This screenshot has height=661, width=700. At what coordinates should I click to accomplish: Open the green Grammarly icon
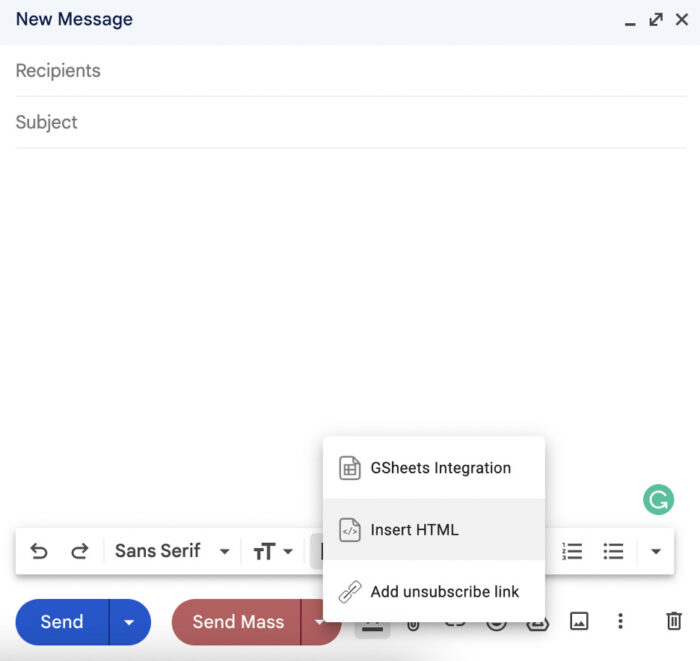tap(658, 499)
